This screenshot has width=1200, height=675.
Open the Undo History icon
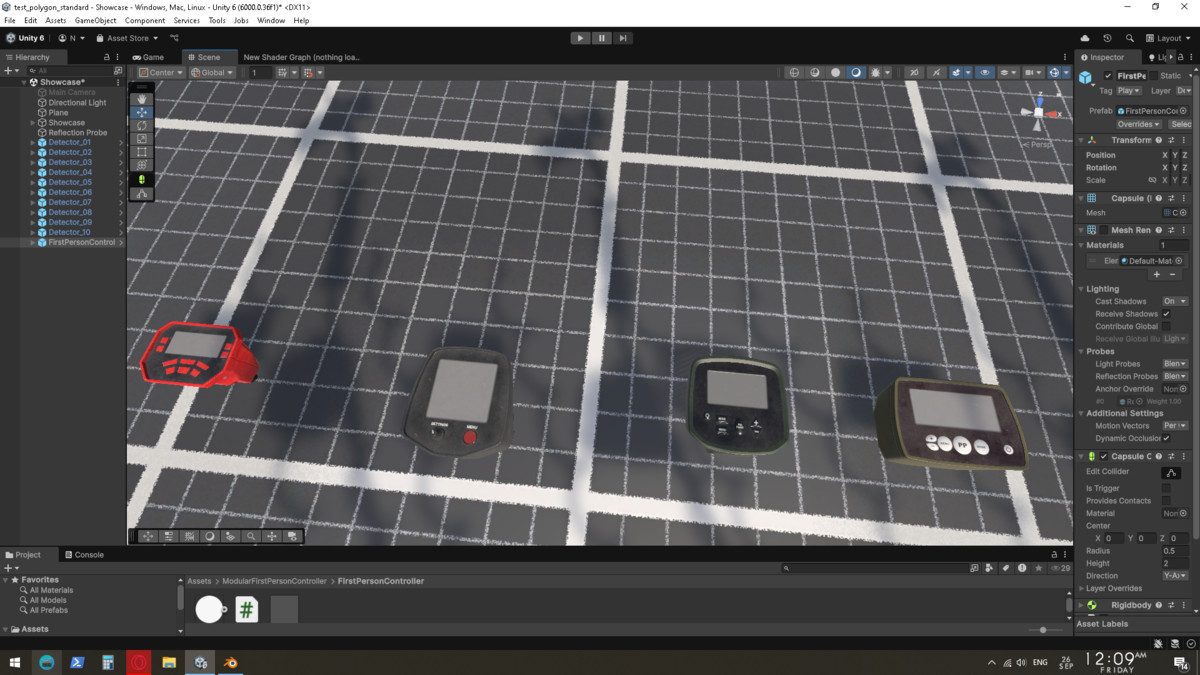click(x=1107, y=38)
